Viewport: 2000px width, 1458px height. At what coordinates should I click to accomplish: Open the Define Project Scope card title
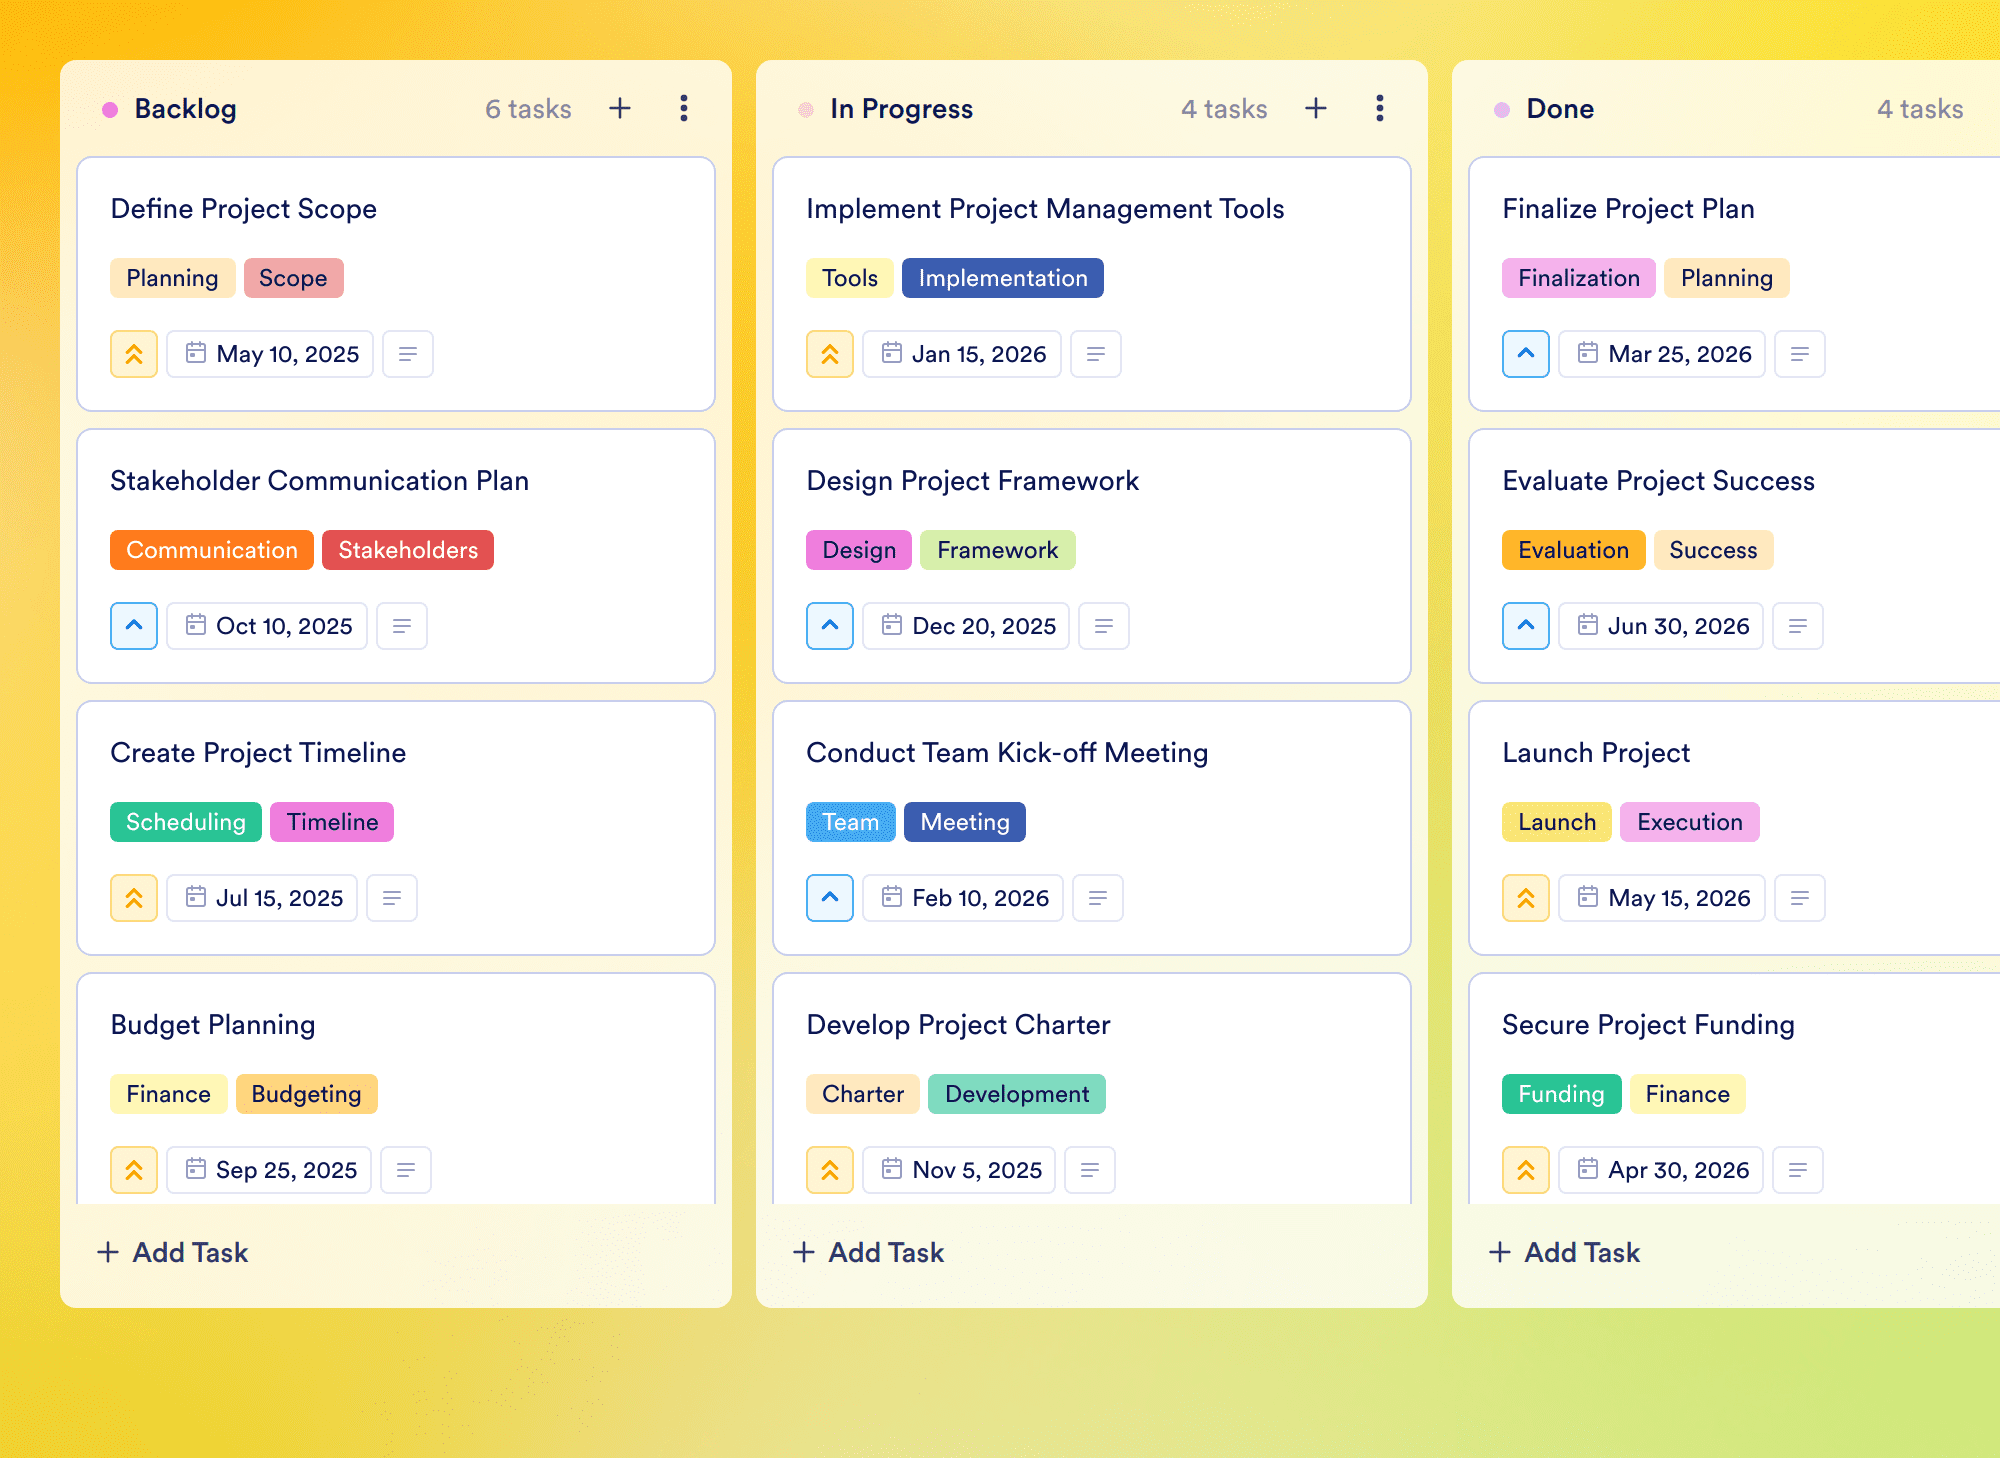coord(244,208)
